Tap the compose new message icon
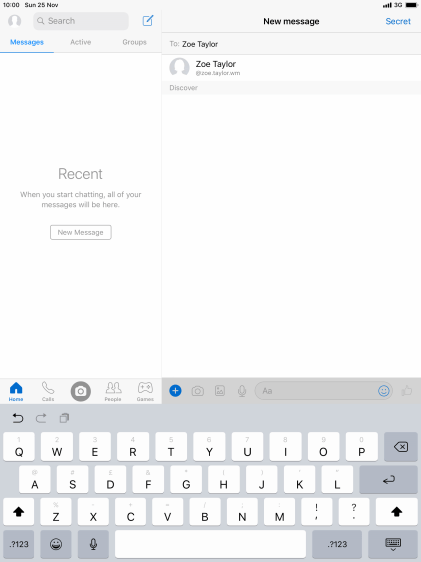The width and height of the screenshot is (421, 562). [x=148, y=21]
